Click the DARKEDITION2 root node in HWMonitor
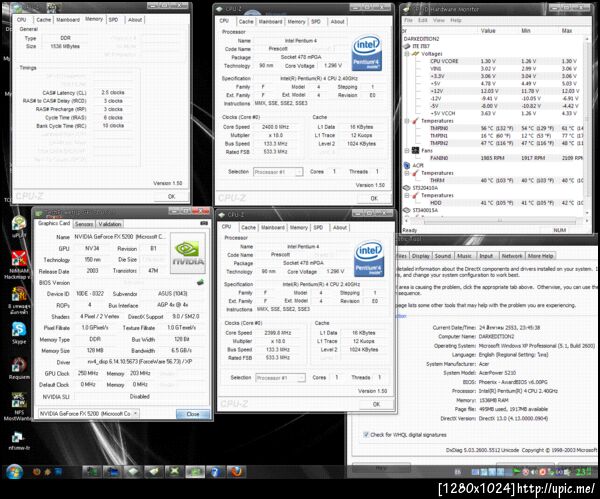 [x=421, y=39]
